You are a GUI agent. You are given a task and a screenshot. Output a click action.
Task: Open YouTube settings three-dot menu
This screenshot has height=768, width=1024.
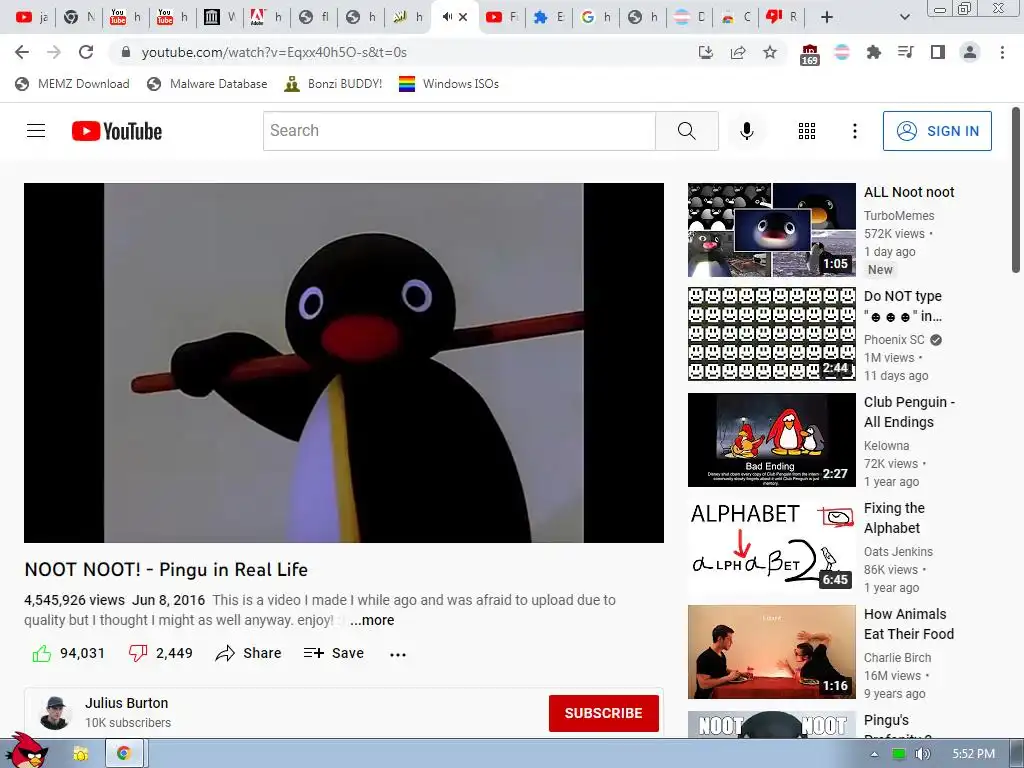click(x=854, y=131)
